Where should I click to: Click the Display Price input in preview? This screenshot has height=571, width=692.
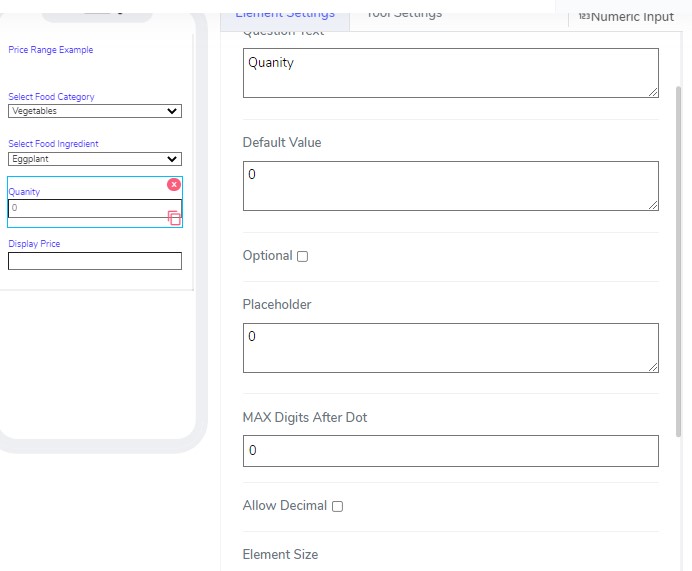[x=95, y=261]
